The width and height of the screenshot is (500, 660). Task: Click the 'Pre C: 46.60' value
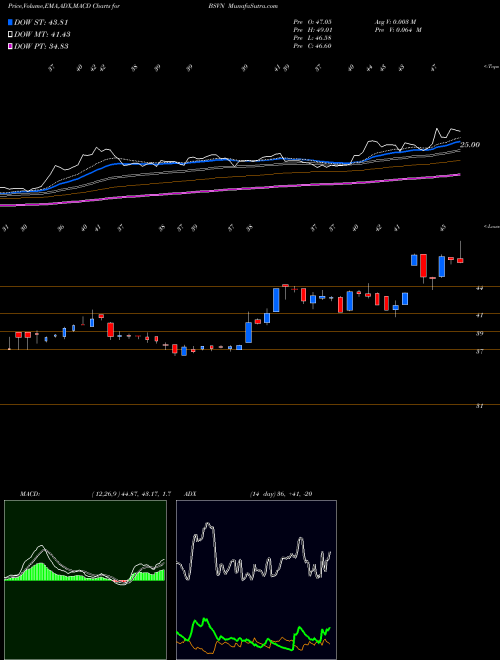312,46
